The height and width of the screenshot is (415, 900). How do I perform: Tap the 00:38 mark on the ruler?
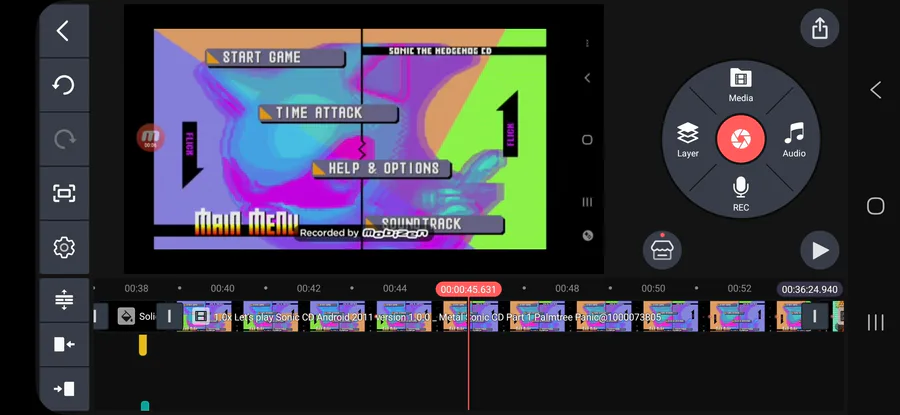pyautogui.click(x=136, y=289)
